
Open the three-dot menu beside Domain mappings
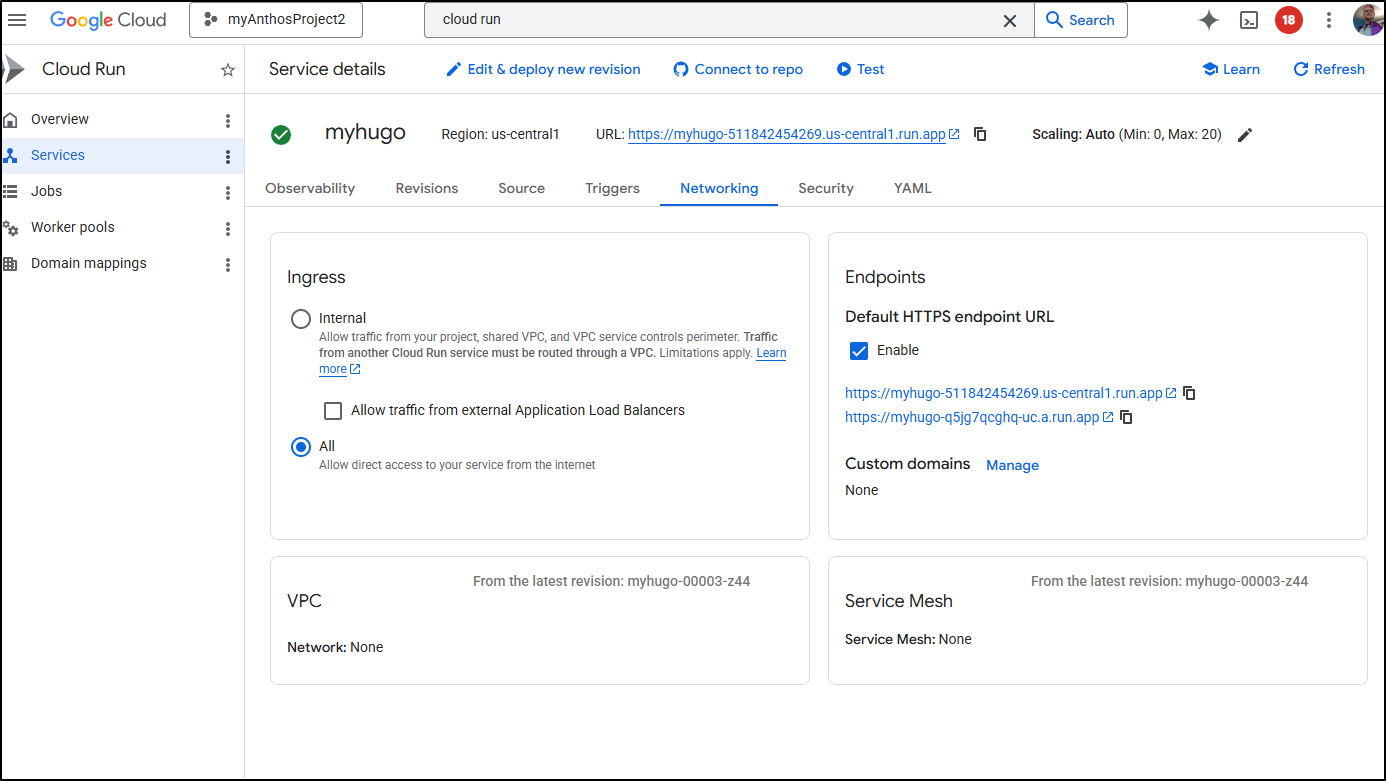pos(228,264)
